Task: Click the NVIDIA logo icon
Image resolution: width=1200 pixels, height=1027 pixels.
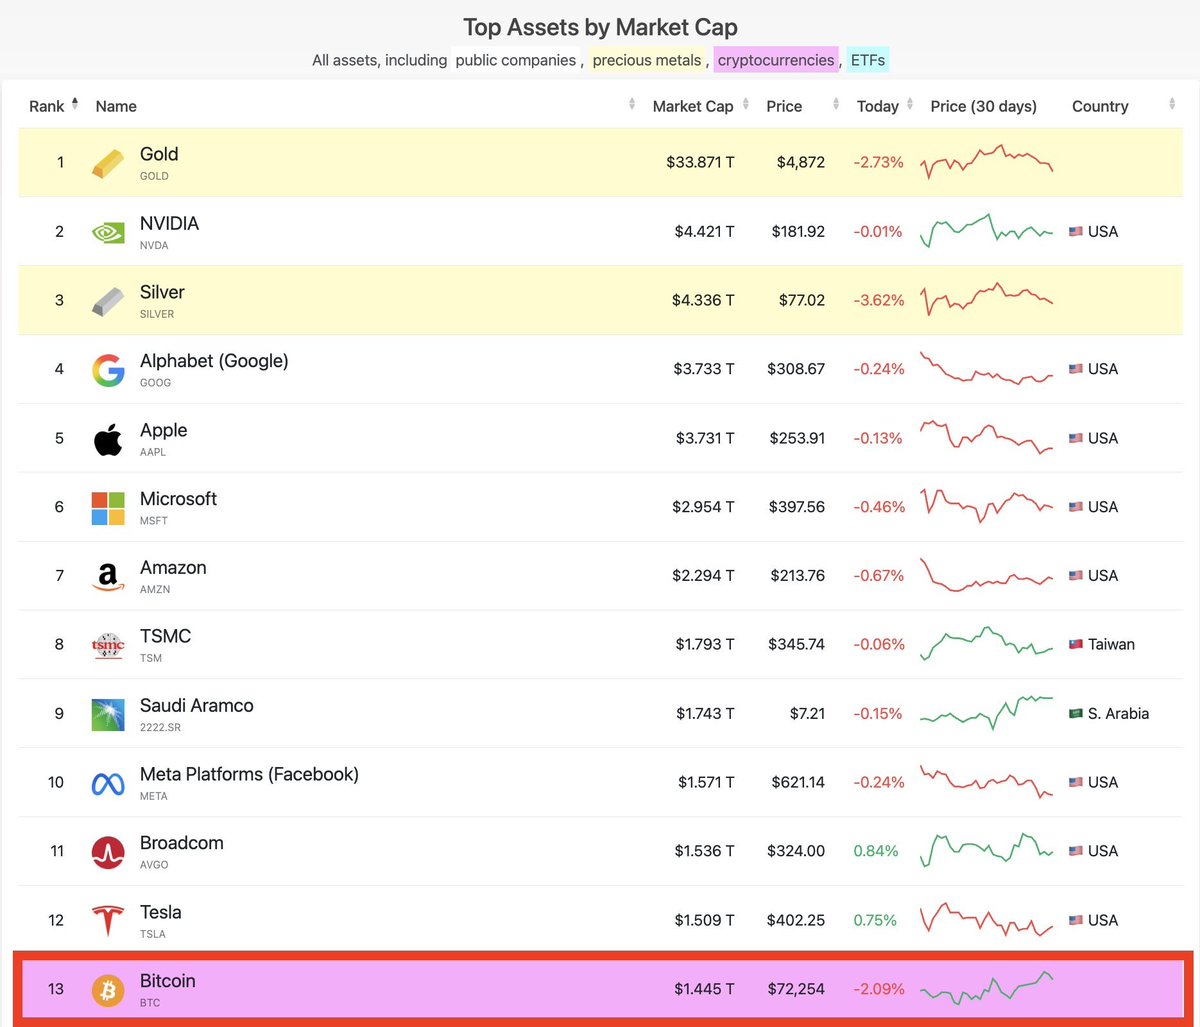Action: click(108, 232)
